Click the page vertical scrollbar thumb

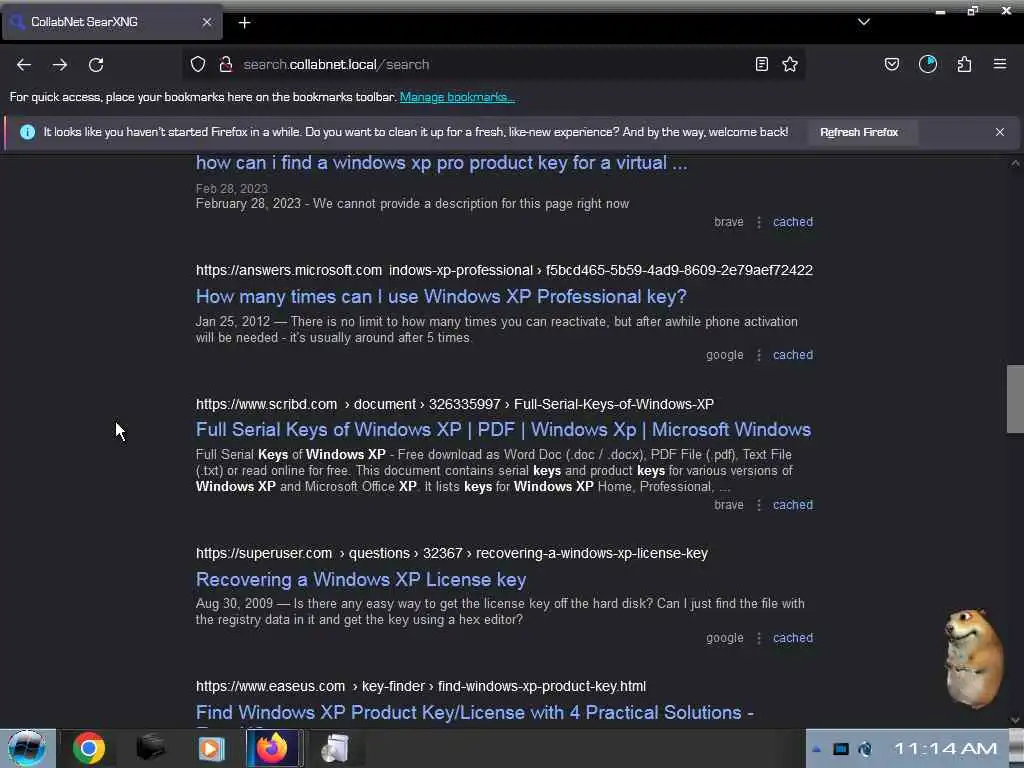pos(1015,399)
